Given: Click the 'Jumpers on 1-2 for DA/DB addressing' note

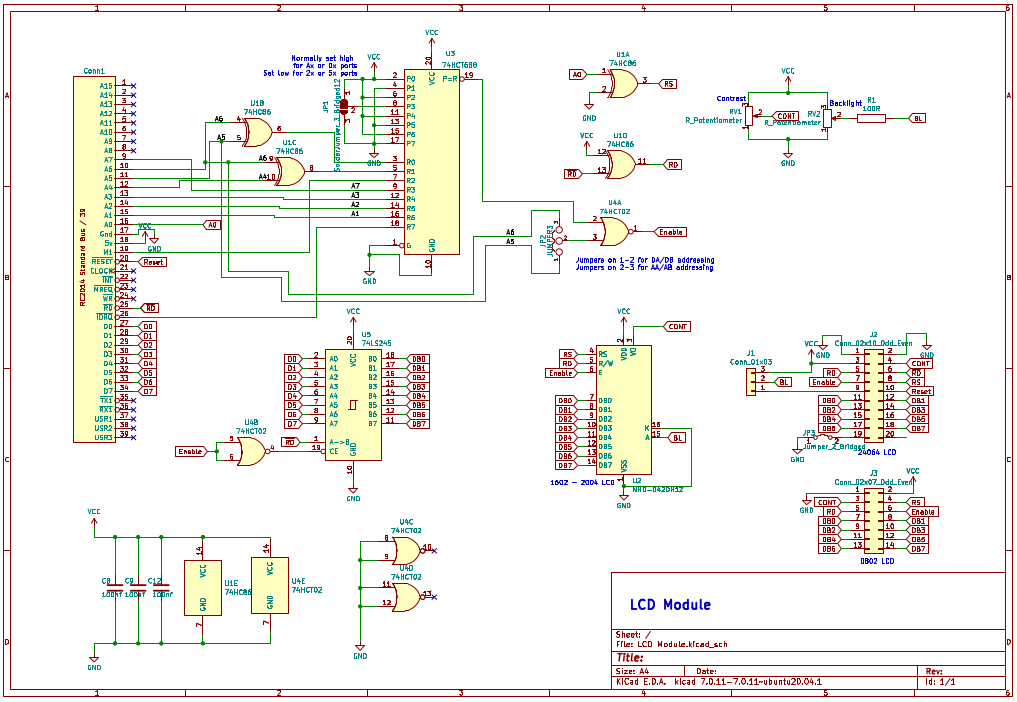Looking at the screenshot, I should coord(645,260).
